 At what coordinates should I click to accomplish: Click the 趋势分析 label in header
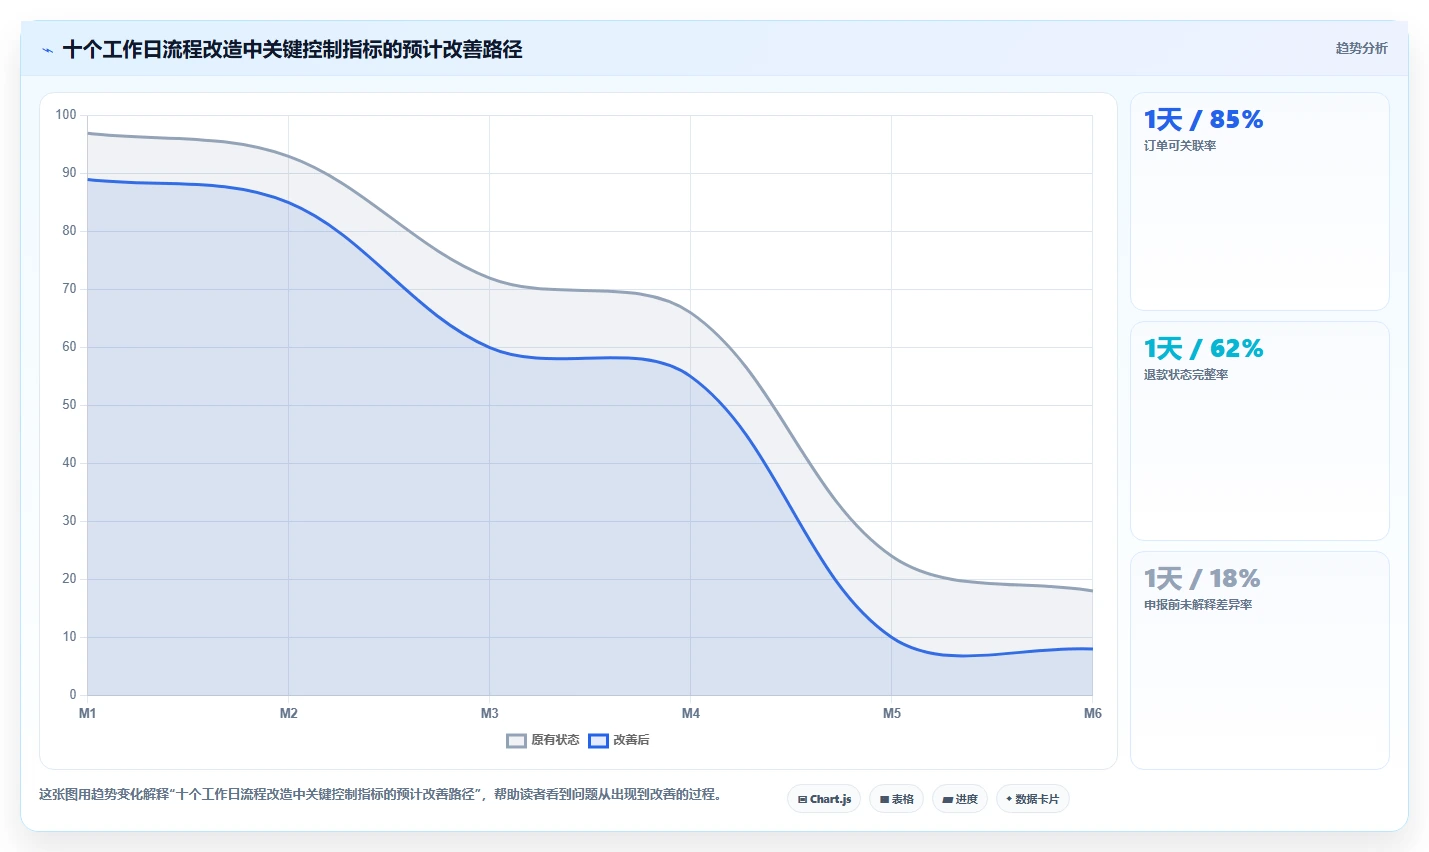(x=1361, y=48)
